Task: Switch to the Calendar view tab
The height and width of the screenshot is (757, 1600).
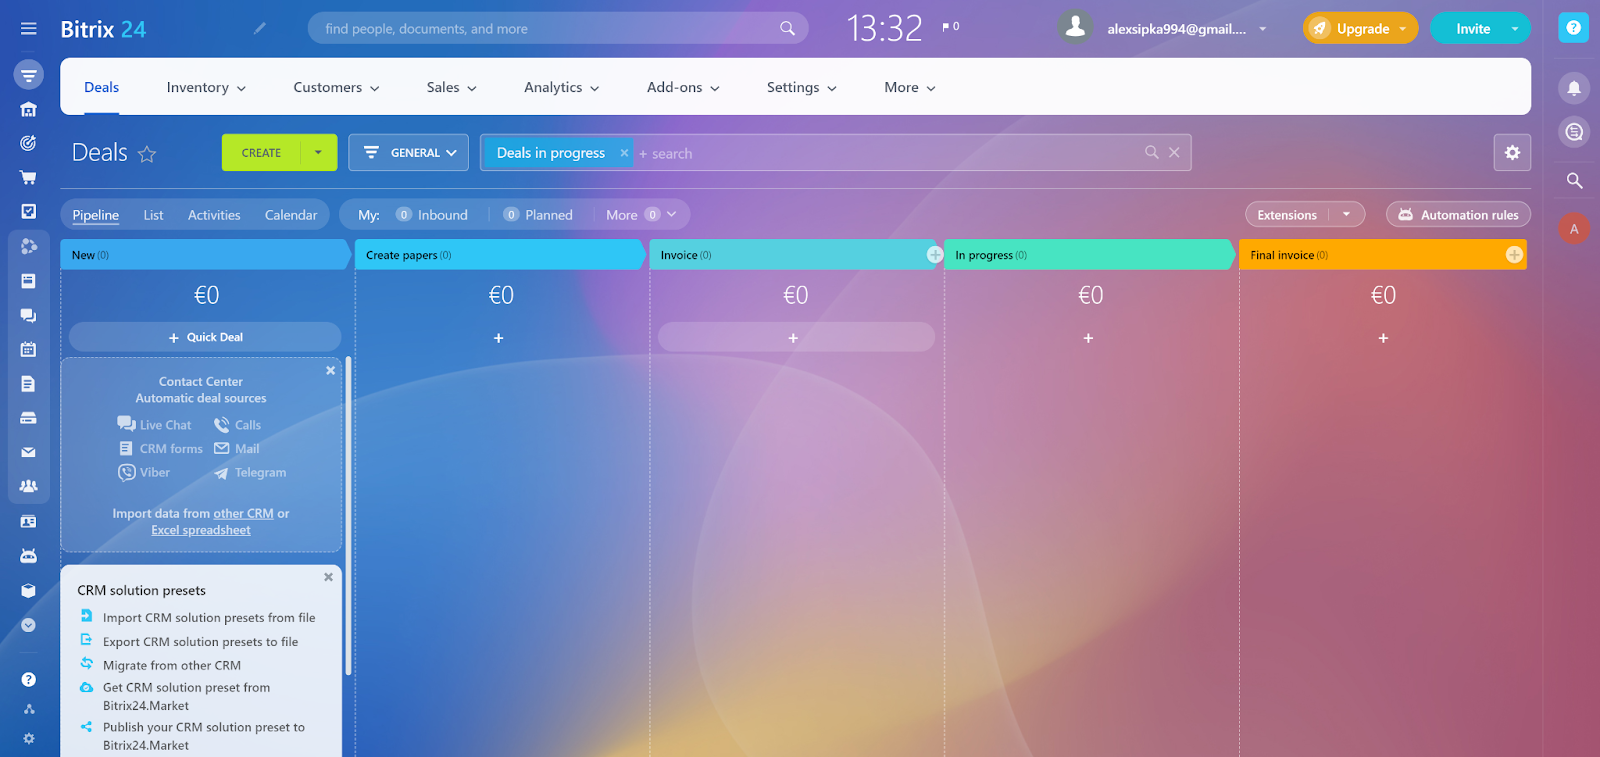Action: pyautogui.click(x=290, y=215)
